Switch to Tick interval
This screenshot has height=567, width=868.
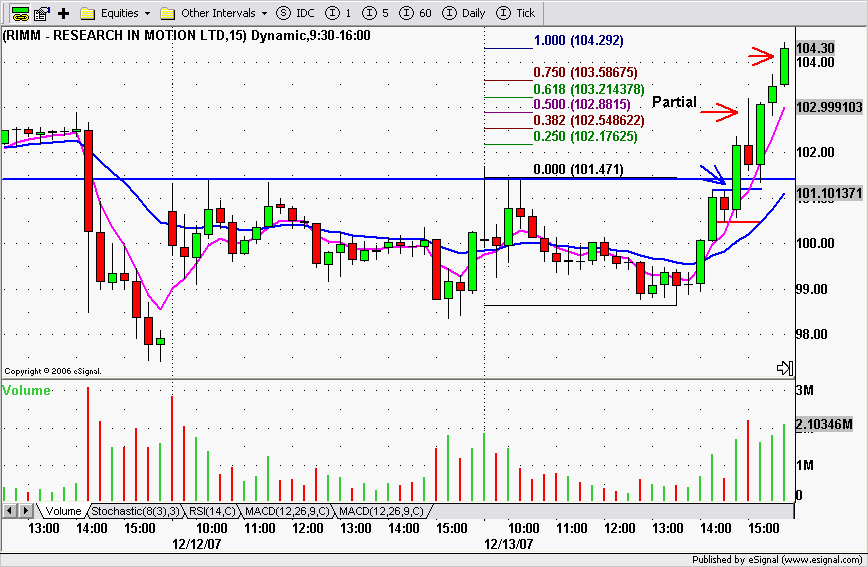pyautogui.click(x=516, y=13)
